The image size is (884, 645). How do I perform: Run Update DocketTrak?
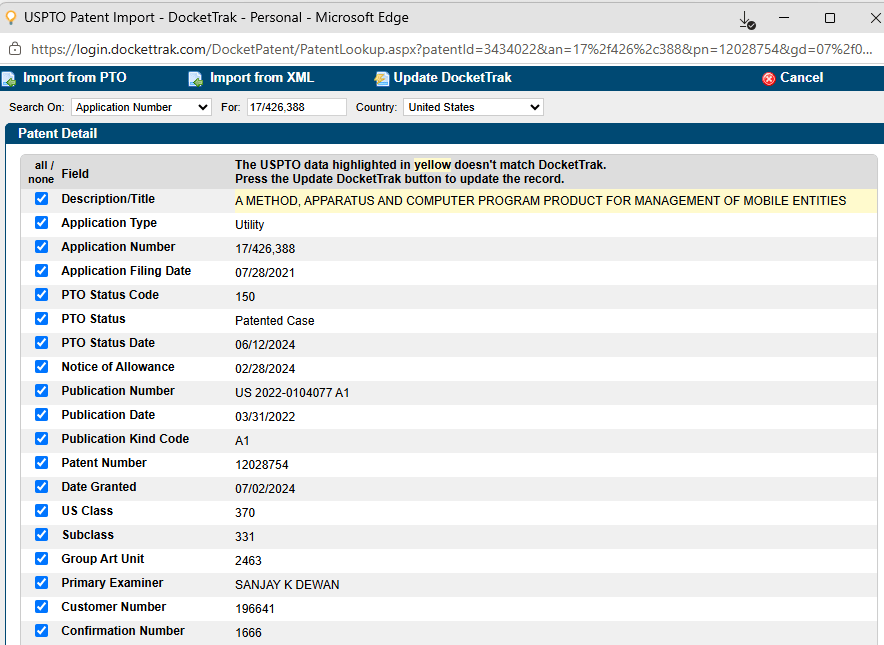pyautogui.click(x=452, y=78)
